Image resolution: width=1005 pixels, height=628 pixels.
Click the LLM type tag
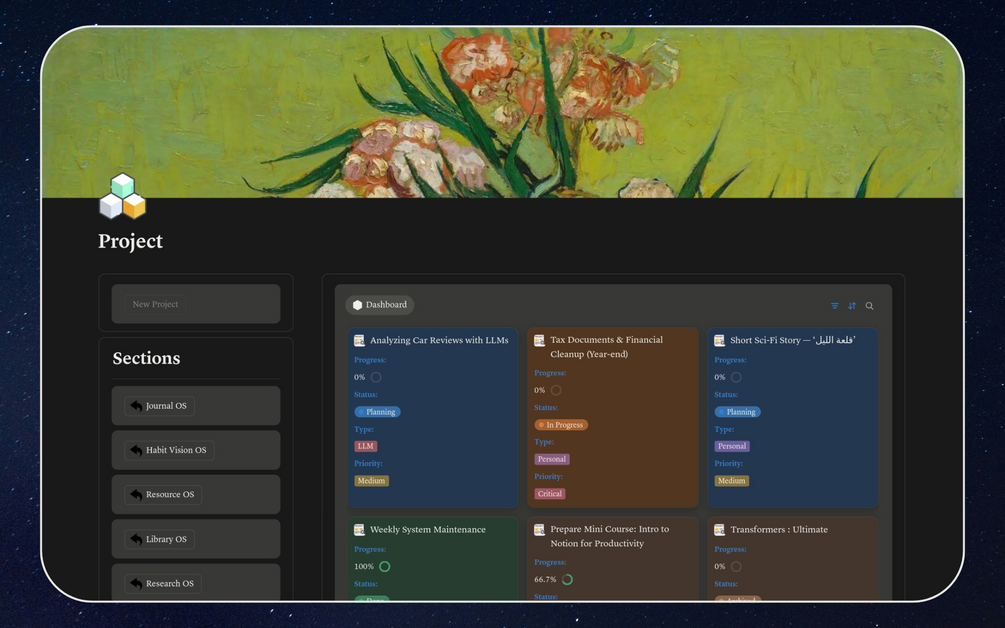tap(365, 446)
